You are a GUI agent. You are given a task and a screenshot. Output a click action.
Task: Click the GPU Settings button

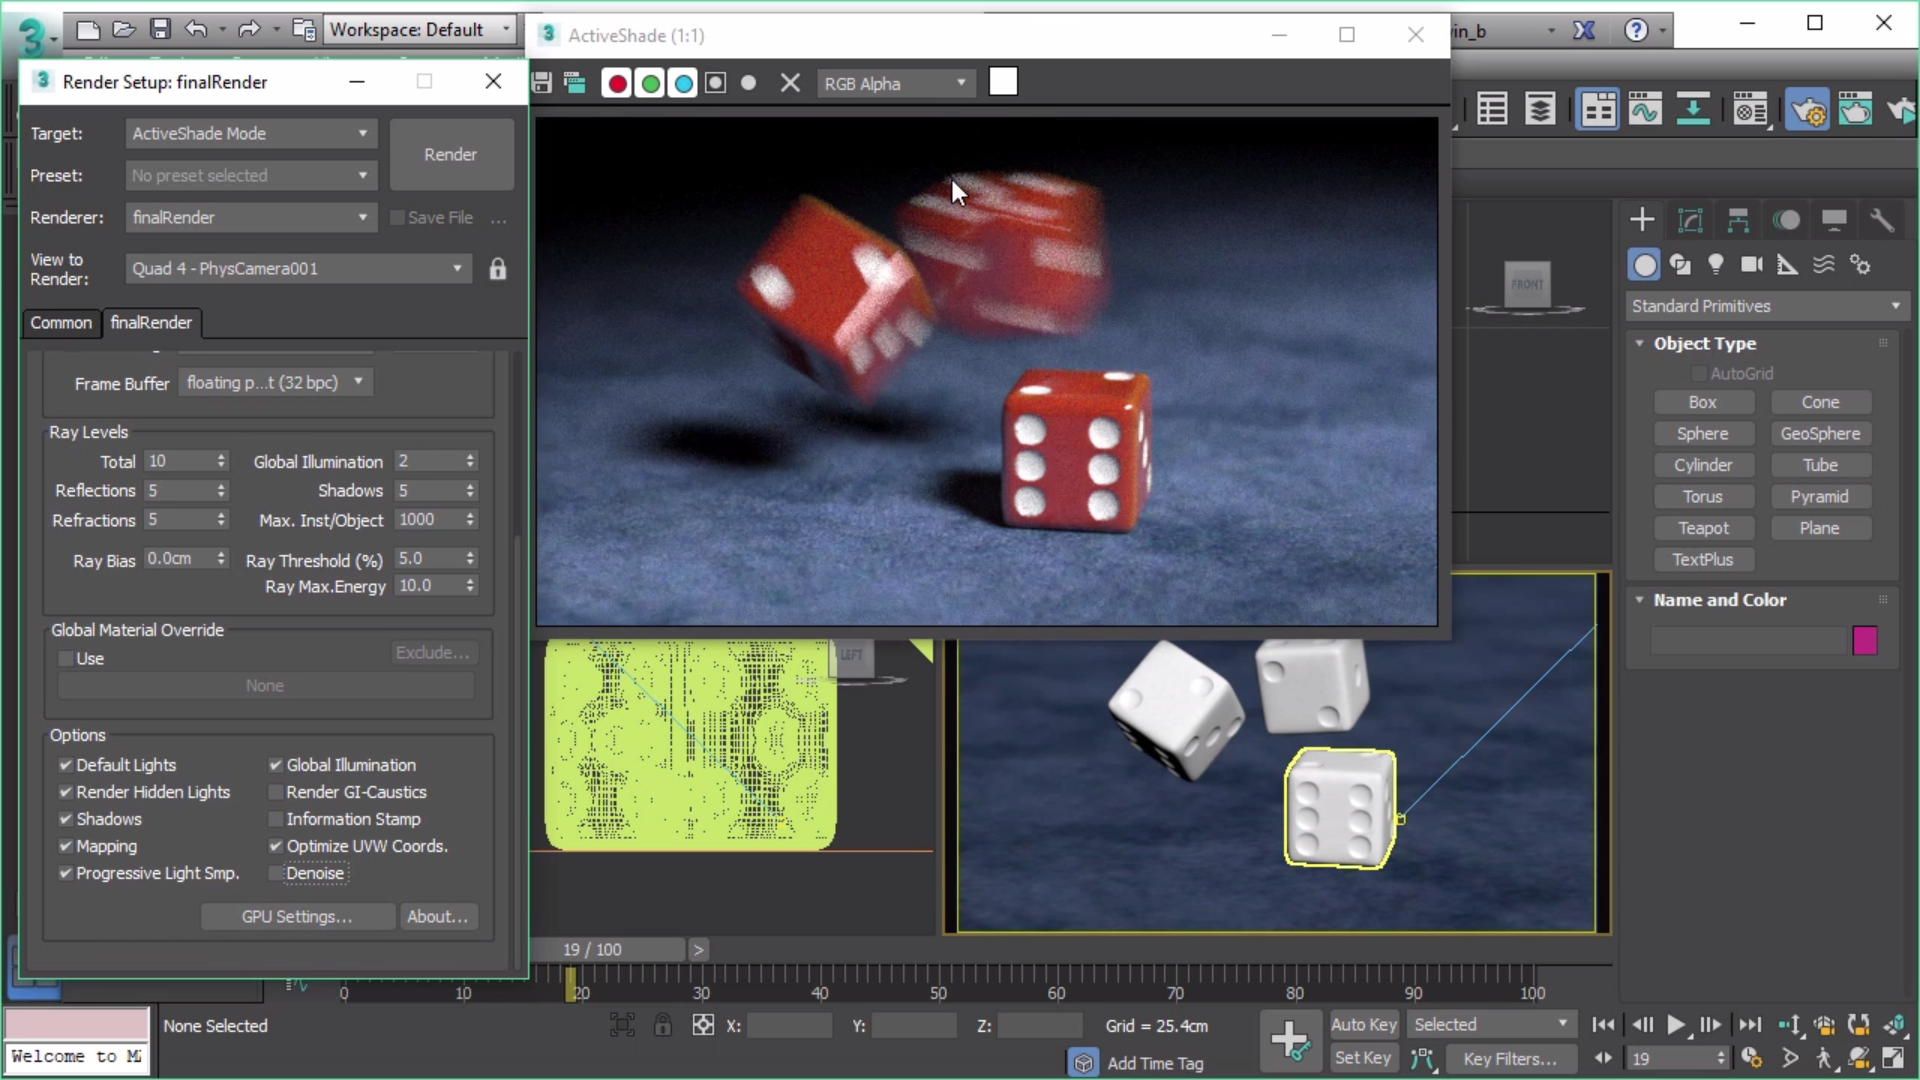[297, 917]
